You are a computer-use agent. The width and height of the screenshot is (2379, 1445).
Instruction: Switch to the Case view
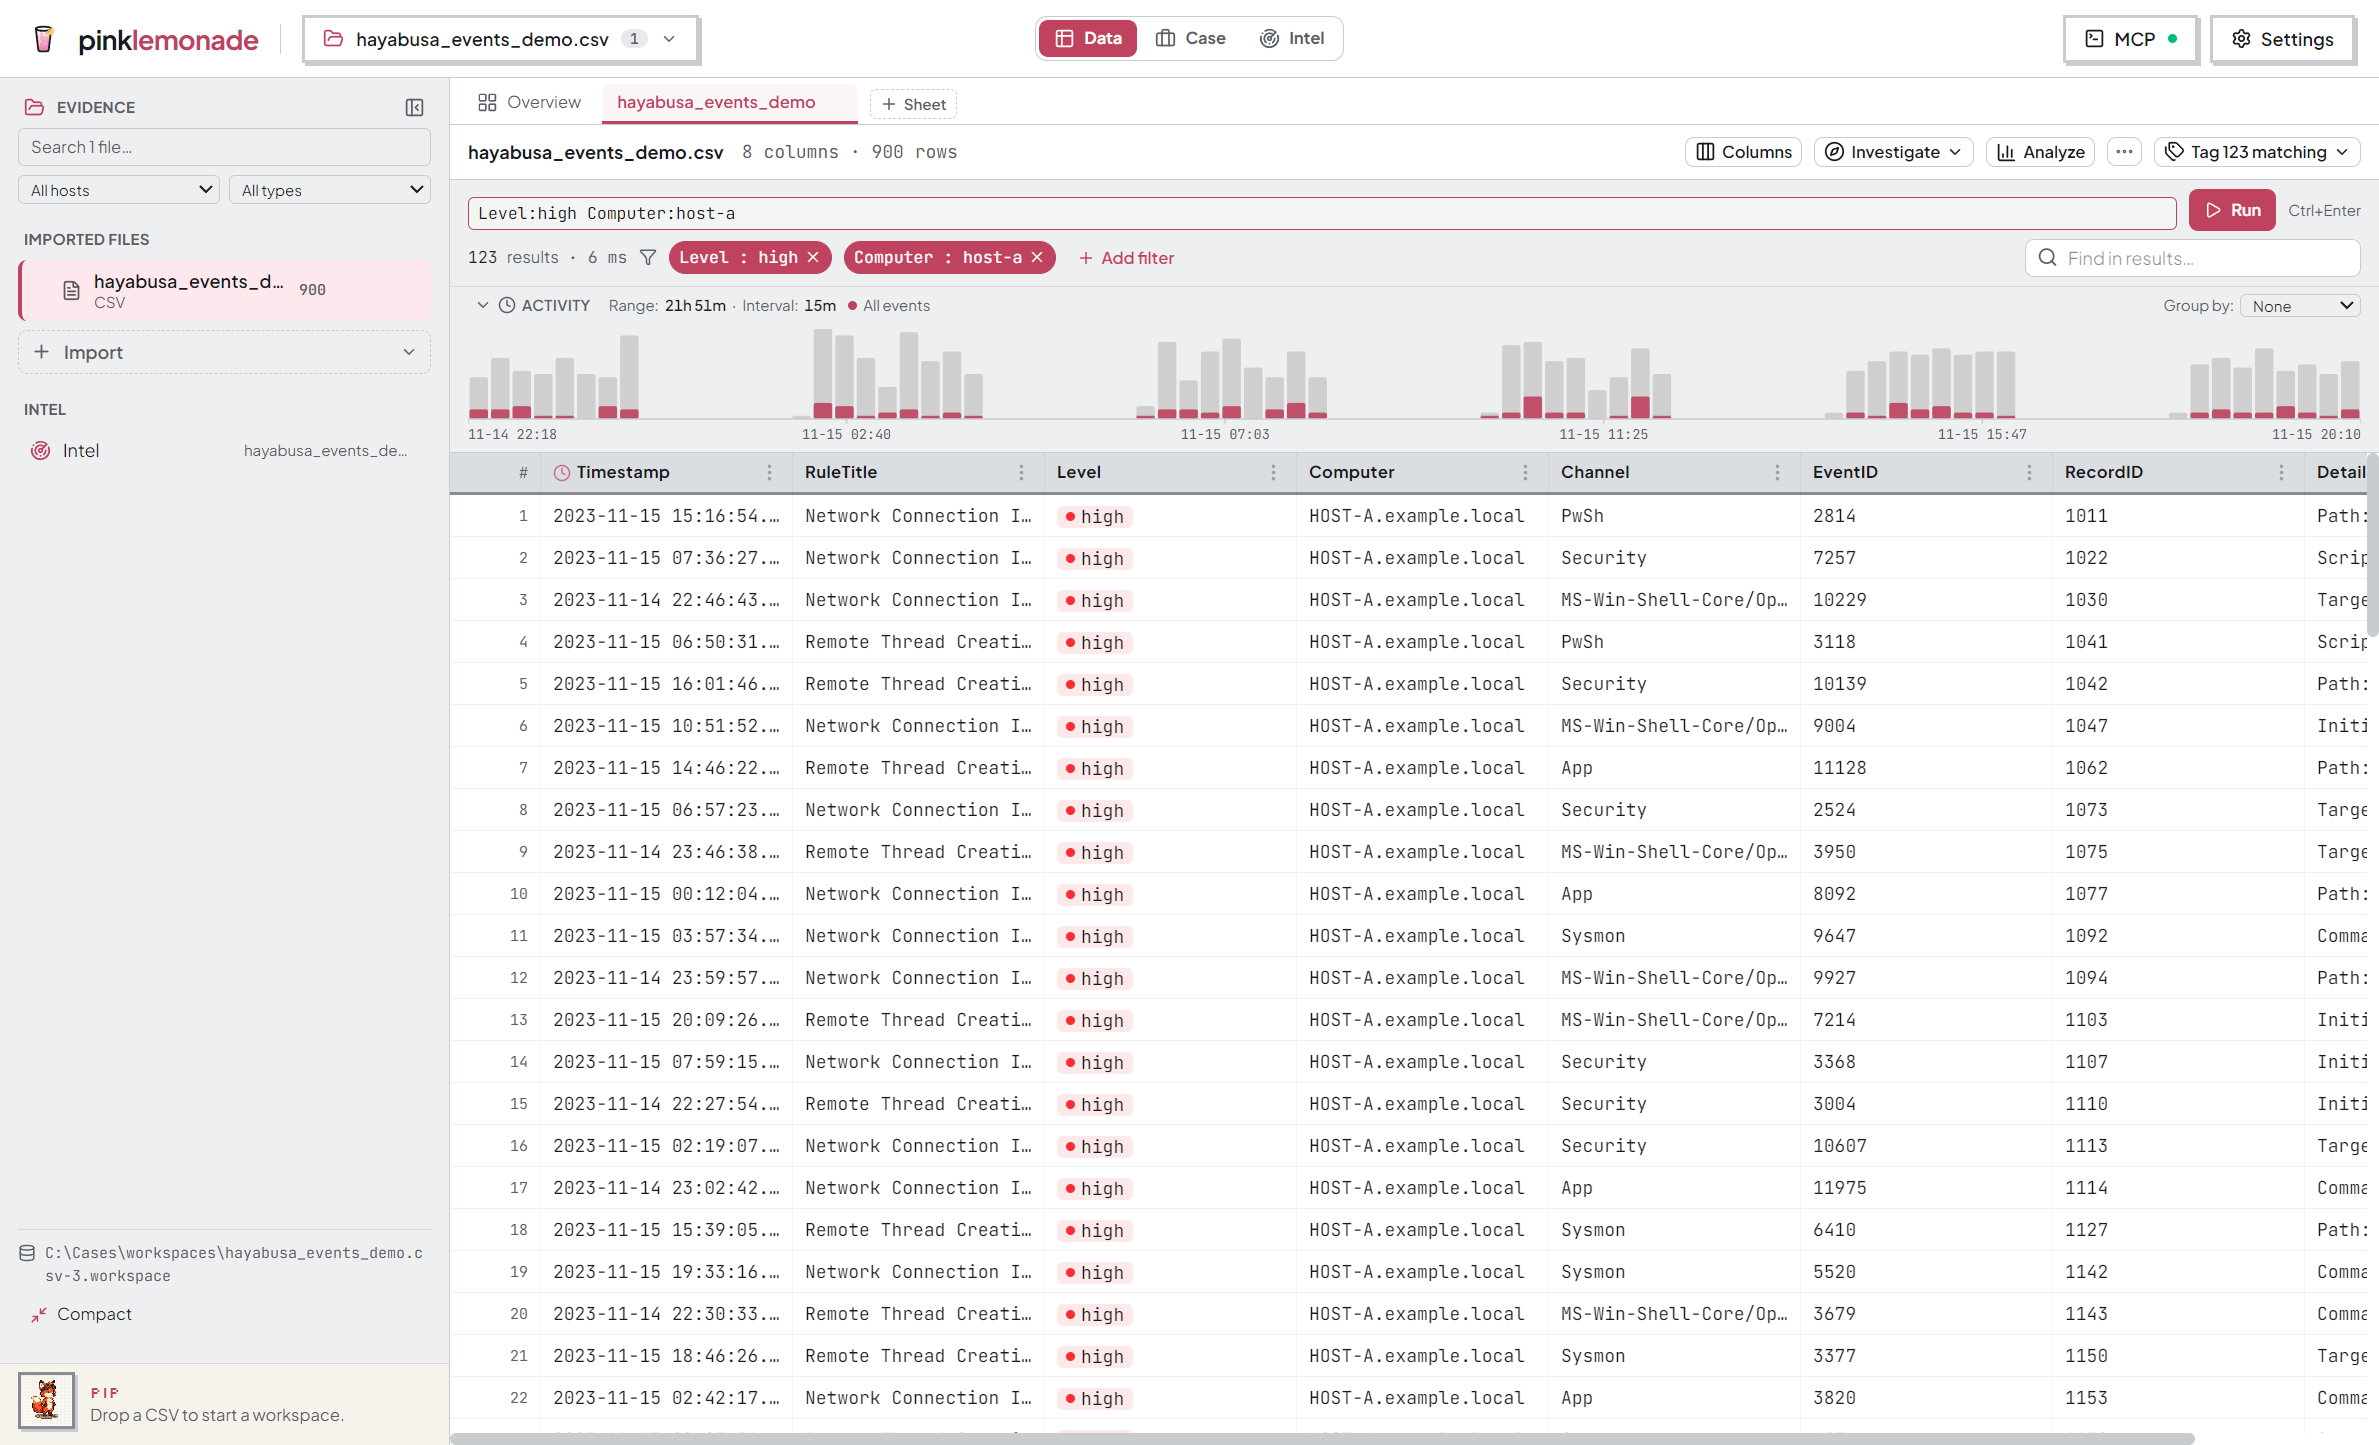click(1190, 38)
